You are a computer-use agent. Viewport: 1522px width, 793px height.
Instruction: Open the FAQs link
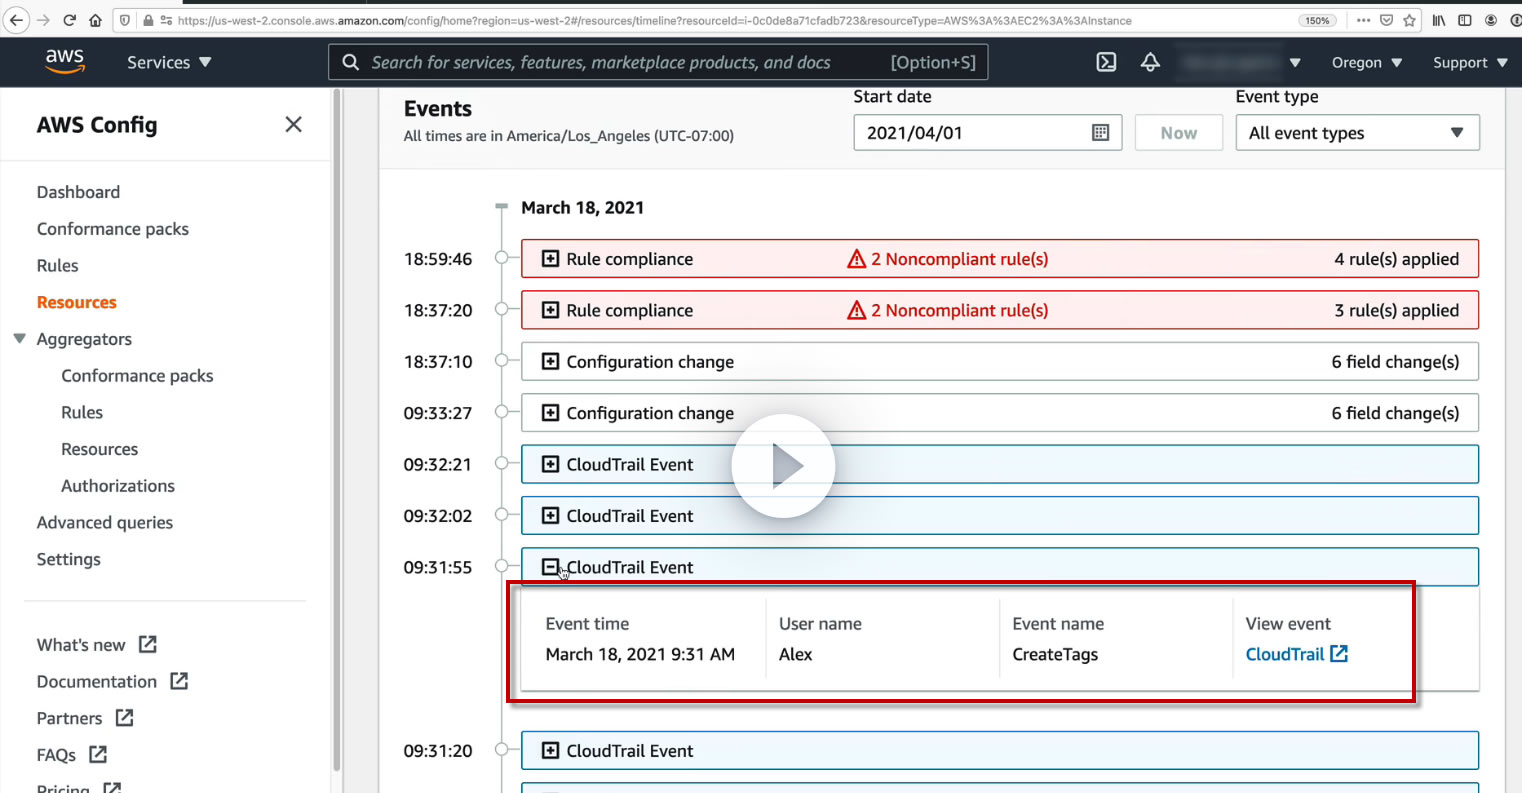point(56,755)
